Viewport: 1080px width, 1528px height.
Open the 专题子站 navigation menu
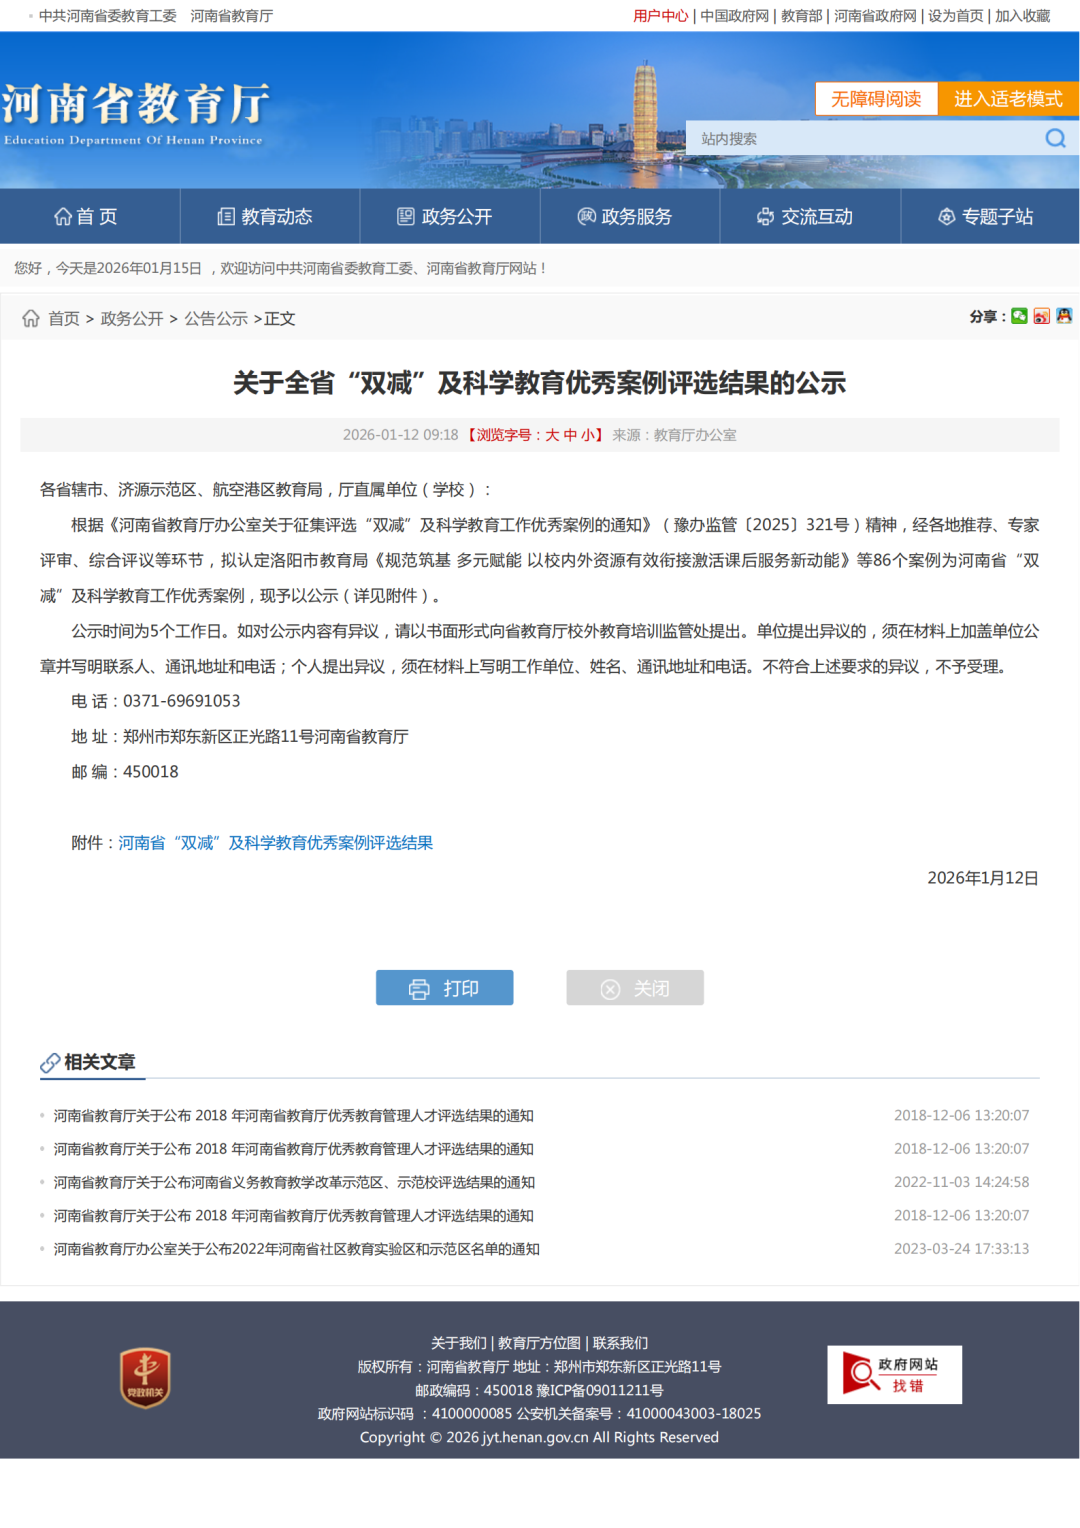pyautogui.click(x=985, y=217)
